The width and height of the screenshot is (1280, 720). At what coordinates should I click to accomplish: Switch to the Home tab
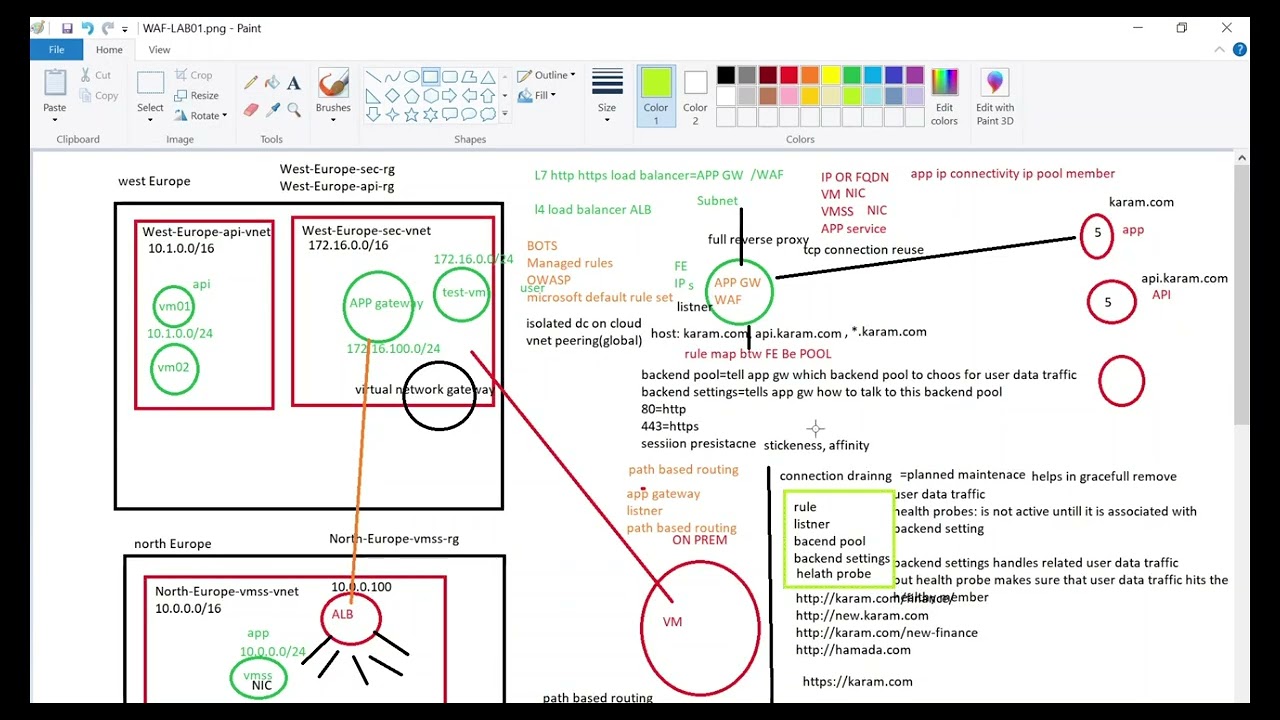109,50
